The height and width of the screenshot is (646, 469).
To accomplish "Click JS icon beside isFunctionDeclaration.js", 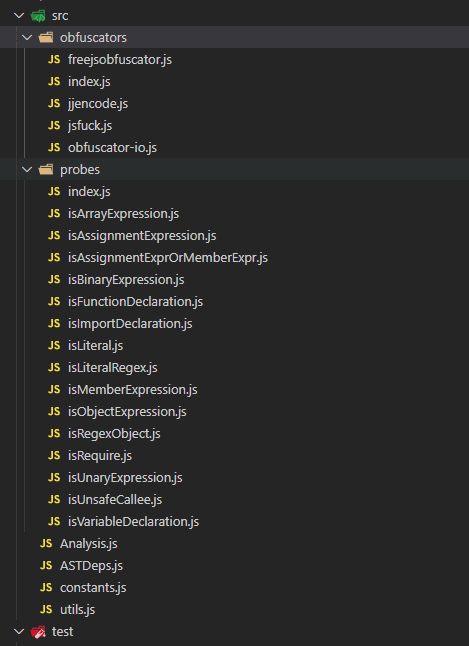I will pyautogui.click(x=54, y=301).
